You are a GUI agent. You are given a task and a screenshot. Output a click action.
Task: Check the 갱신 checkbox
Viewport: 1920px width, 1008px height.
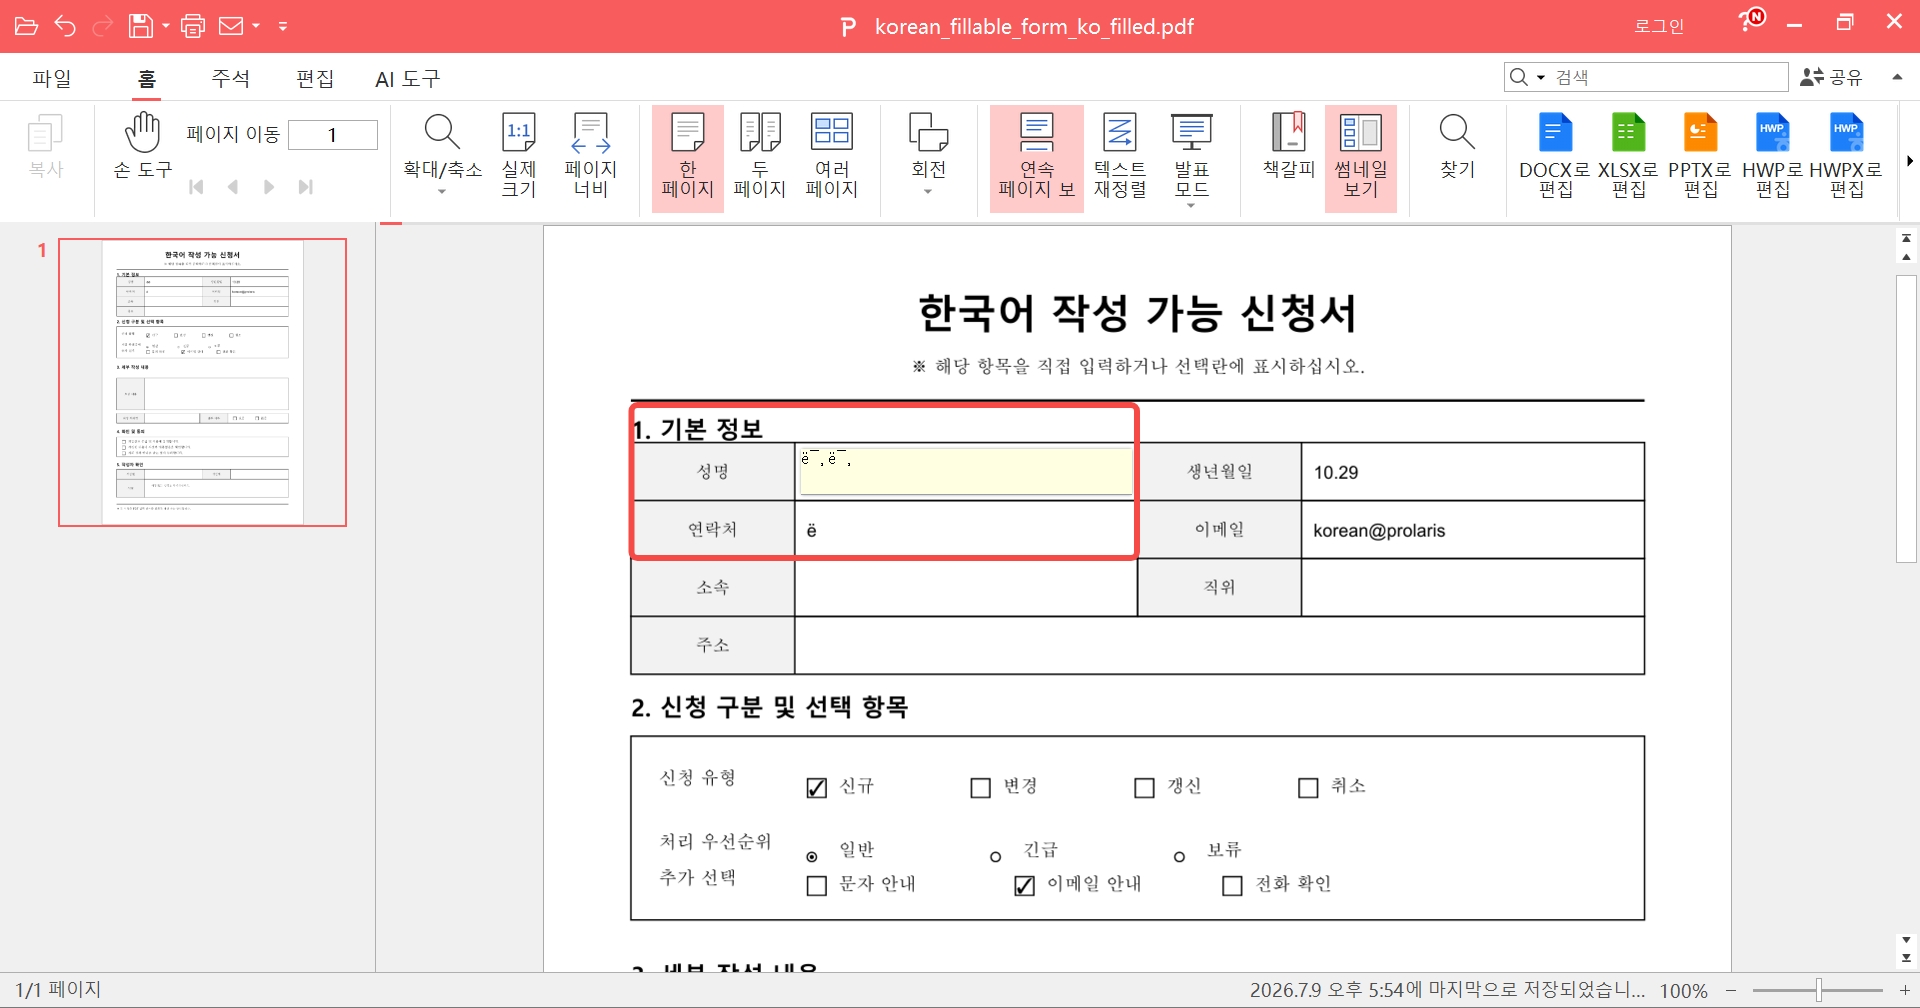click(x=1144, y=788)
